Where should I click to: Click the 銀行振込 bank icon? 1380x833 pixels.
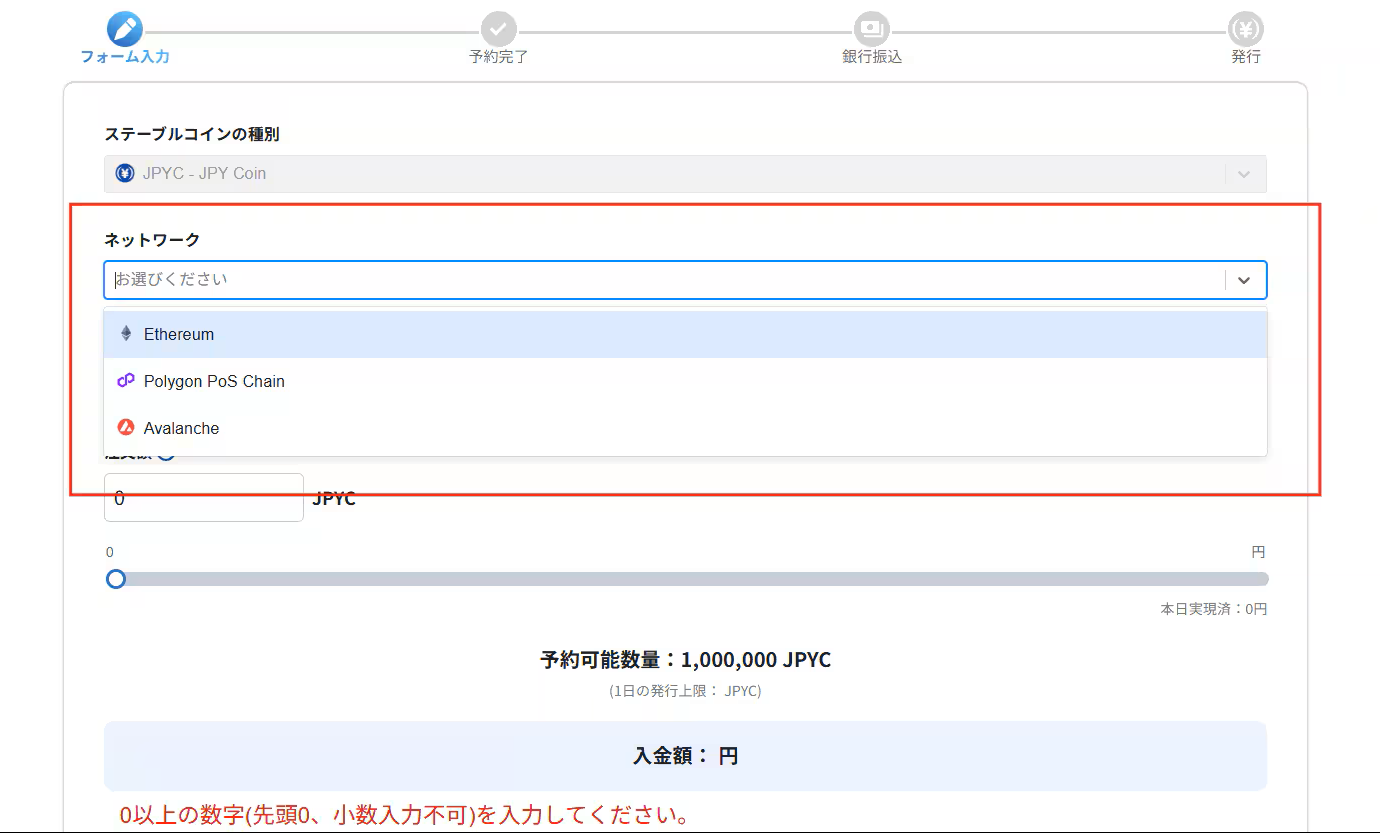click(870, 28)
